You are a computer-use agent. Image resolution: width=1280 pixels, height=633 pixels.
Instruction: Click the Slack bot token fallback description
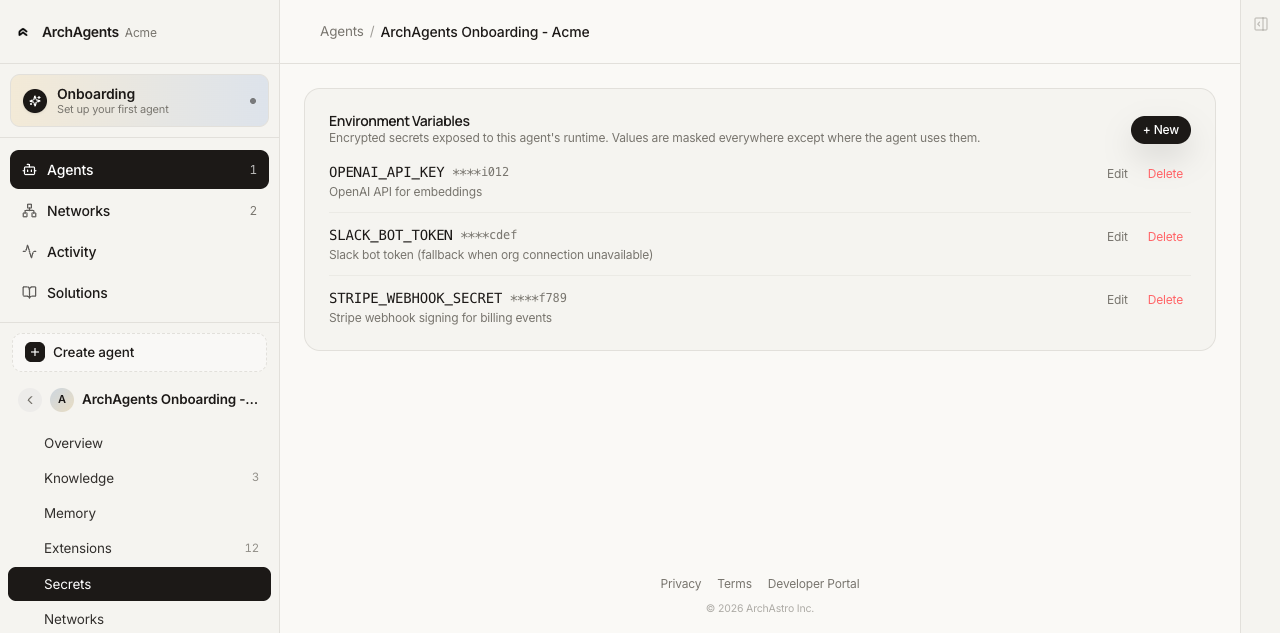coord(491,255)
